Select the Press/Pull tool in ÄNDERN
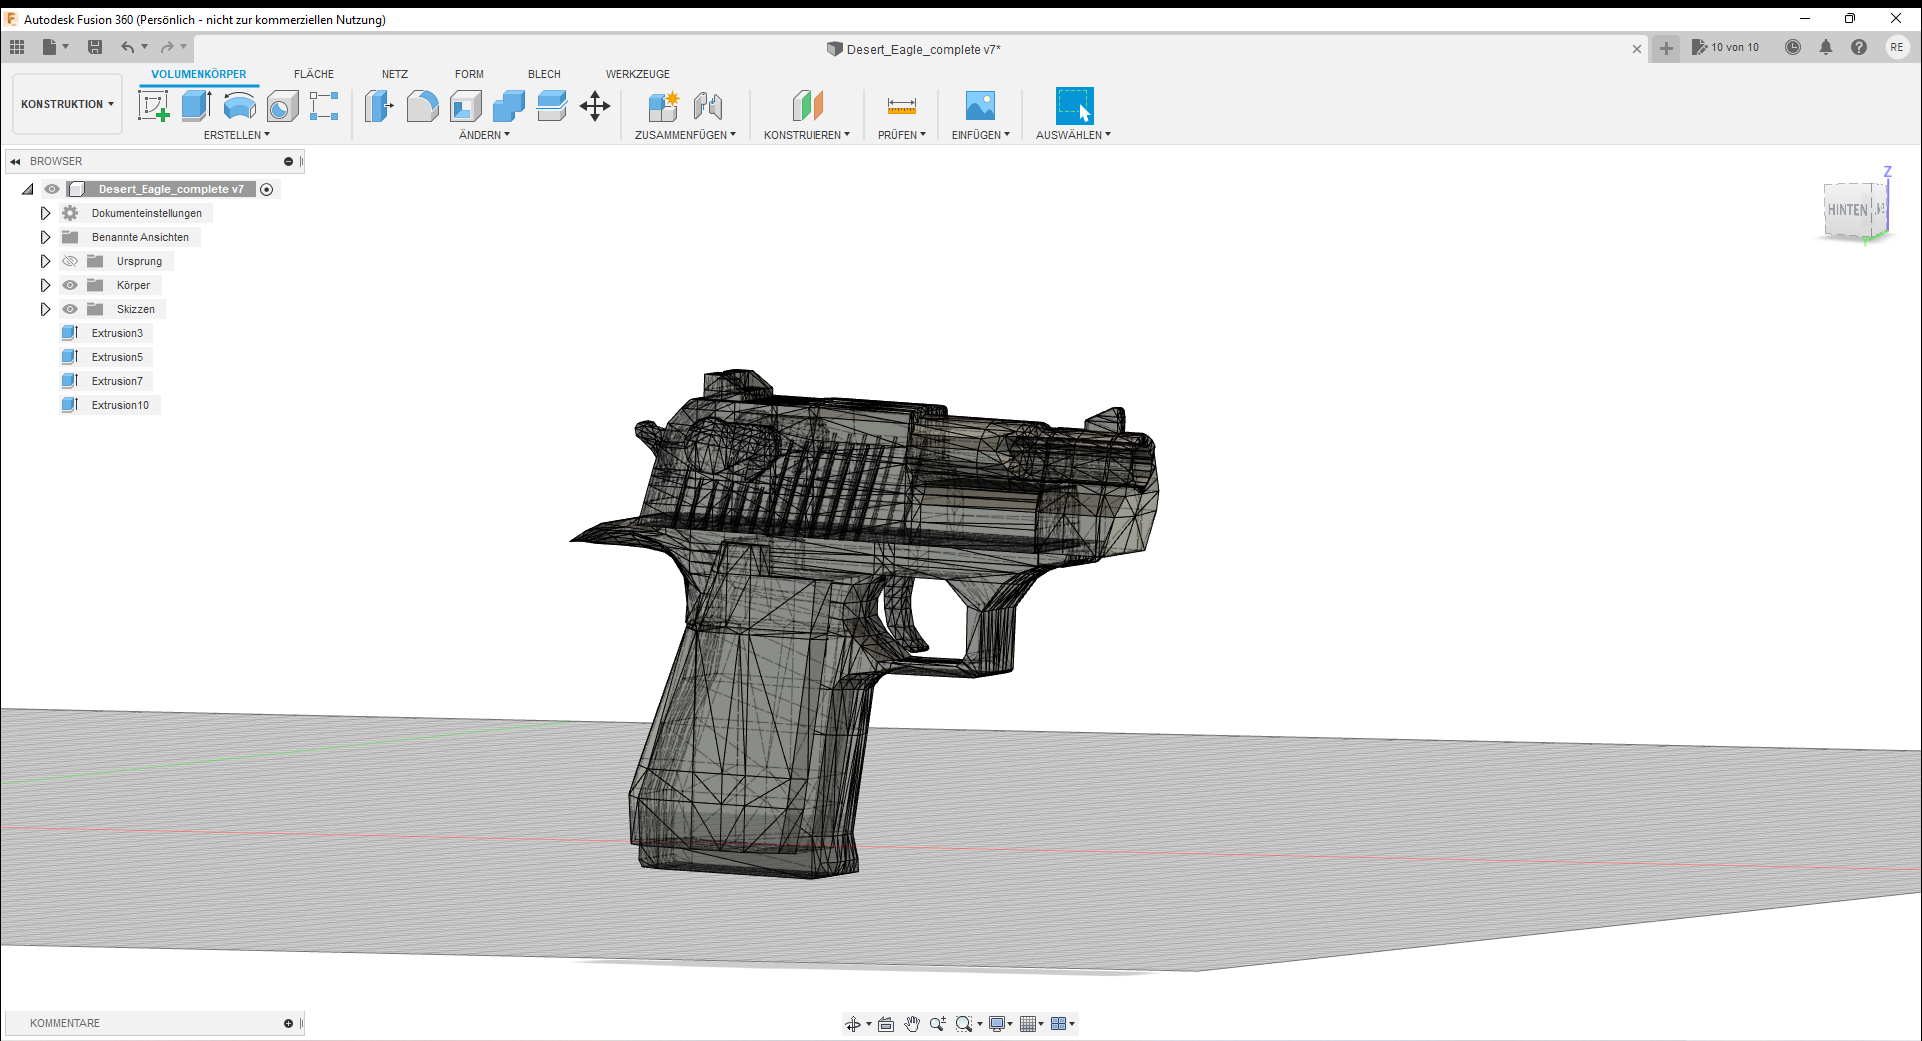 [x=378, y=105]
